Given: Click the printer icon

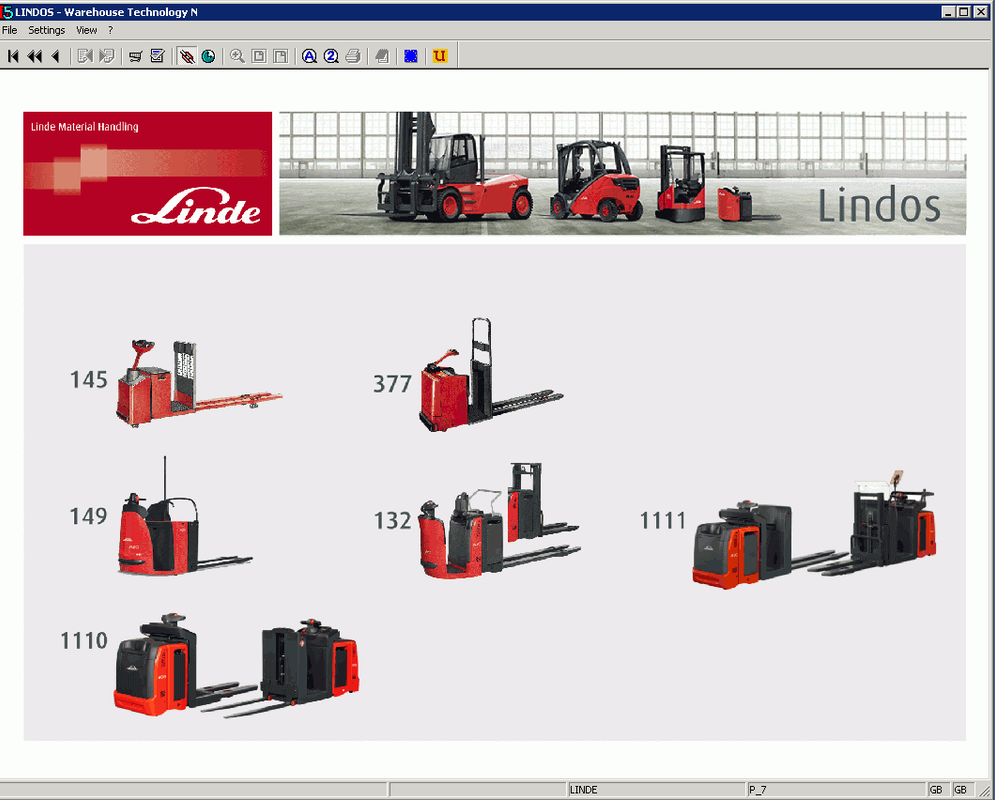Looking at the screenshot, I should pyautogui.click(x=353, y=56).
